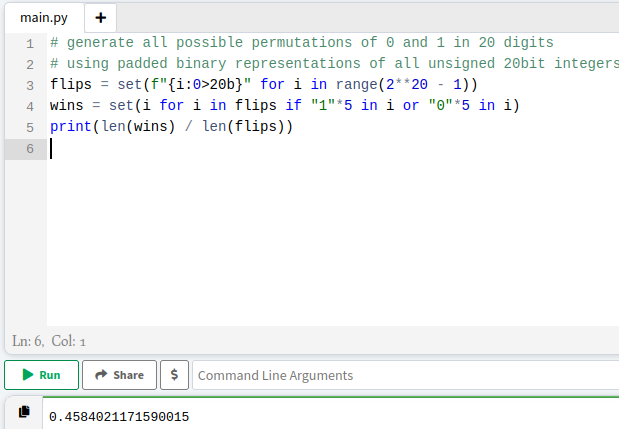Click line number 6 in the gutter
This screenshot has width=619, height=429.
(30, 148)
